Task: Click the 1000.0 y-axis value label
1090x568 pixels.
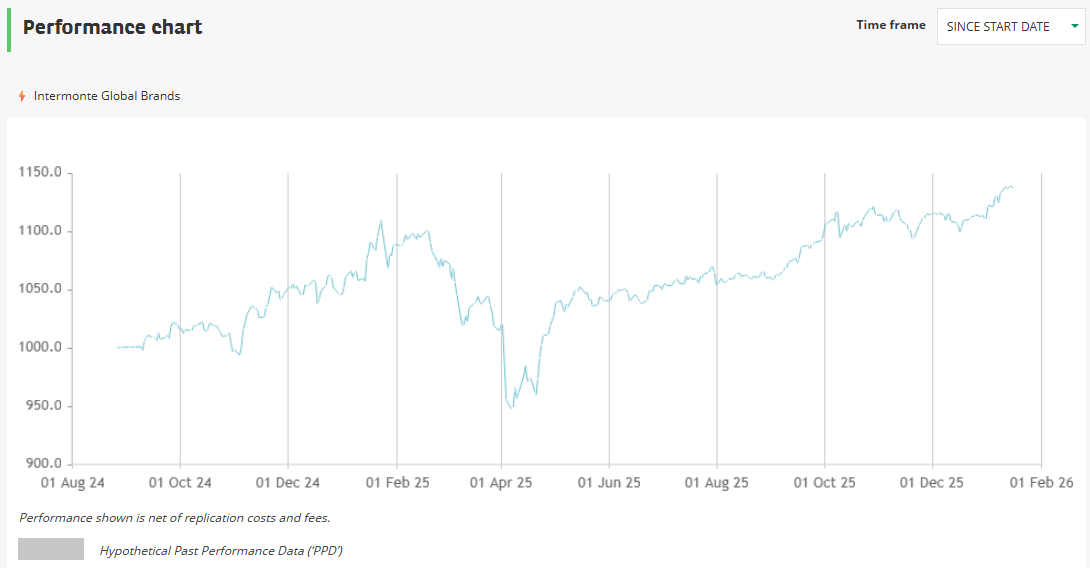Action: [41, 348]
